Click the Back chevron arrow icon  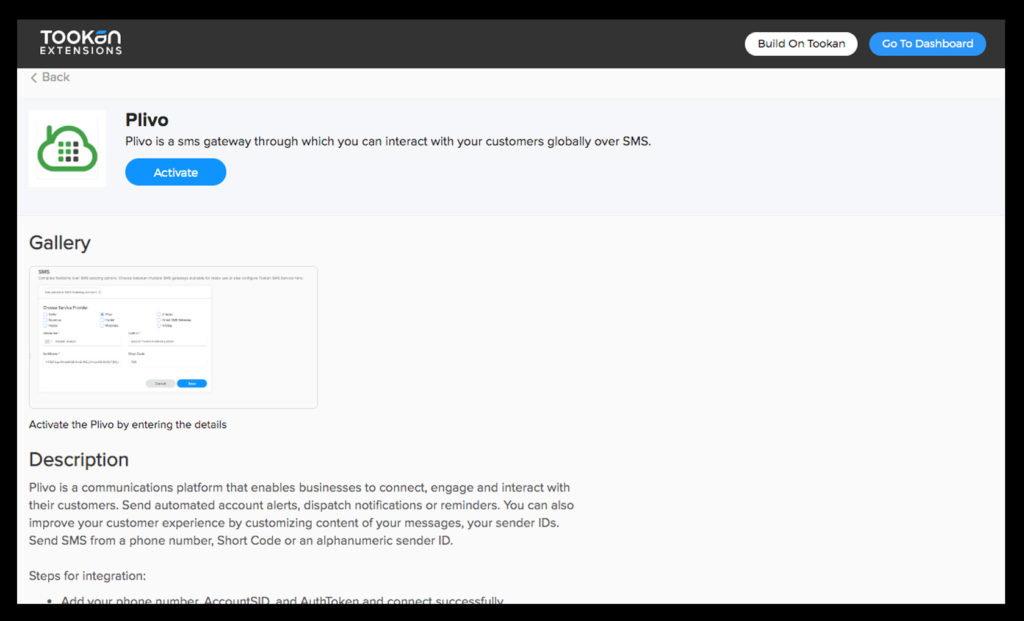coord(33,78)
